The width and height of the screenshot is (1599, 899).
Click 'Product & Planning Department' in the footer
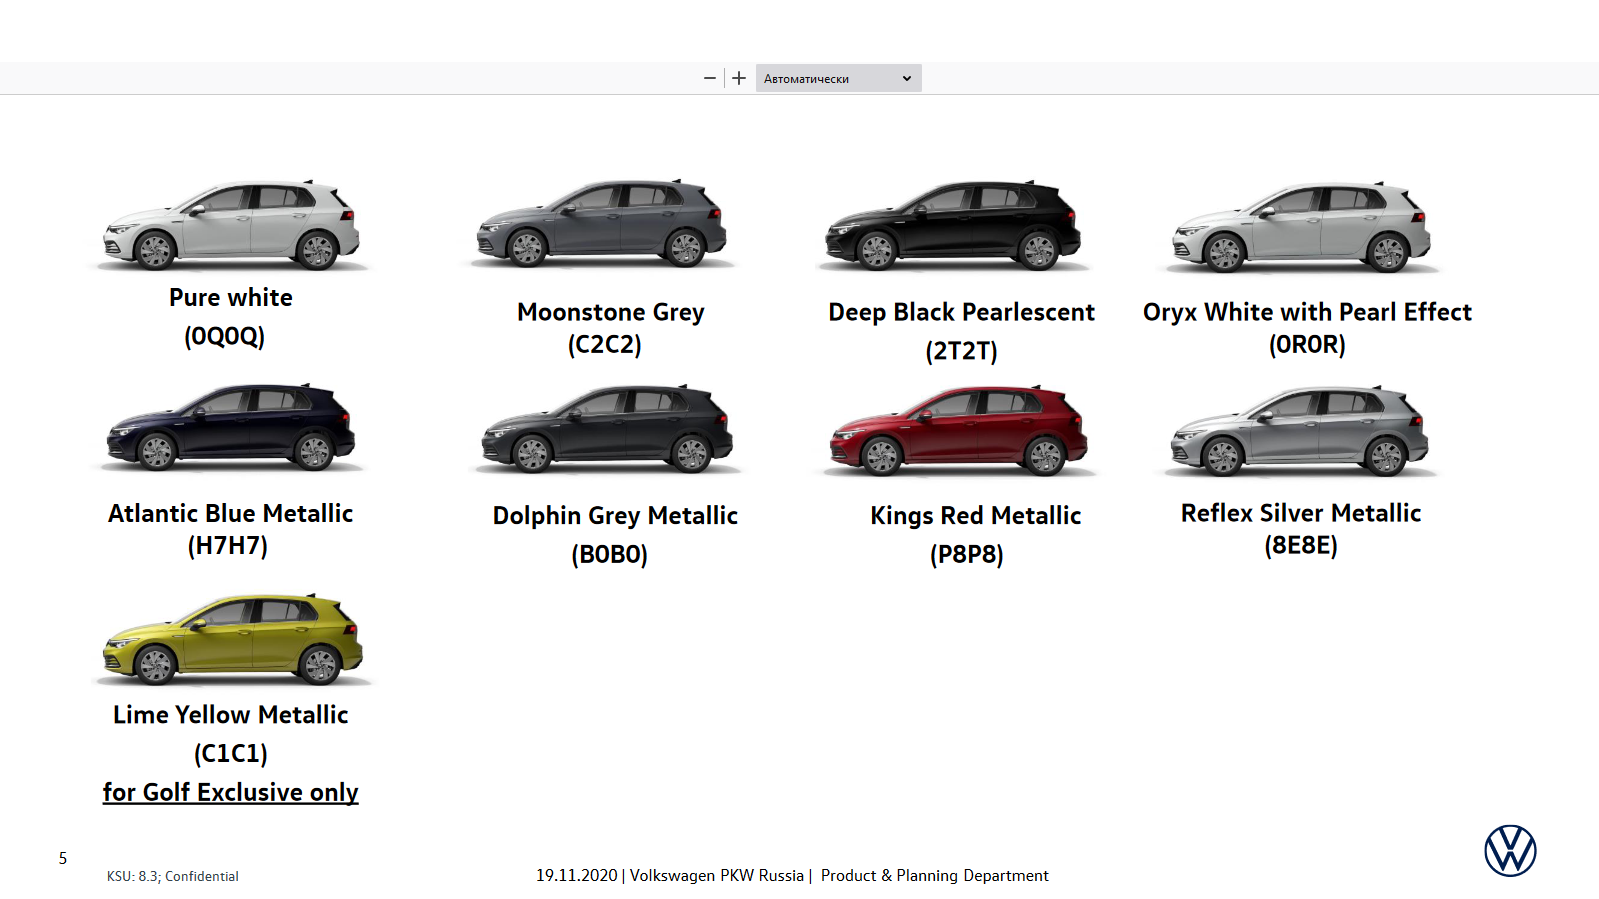tap(935, 875)
